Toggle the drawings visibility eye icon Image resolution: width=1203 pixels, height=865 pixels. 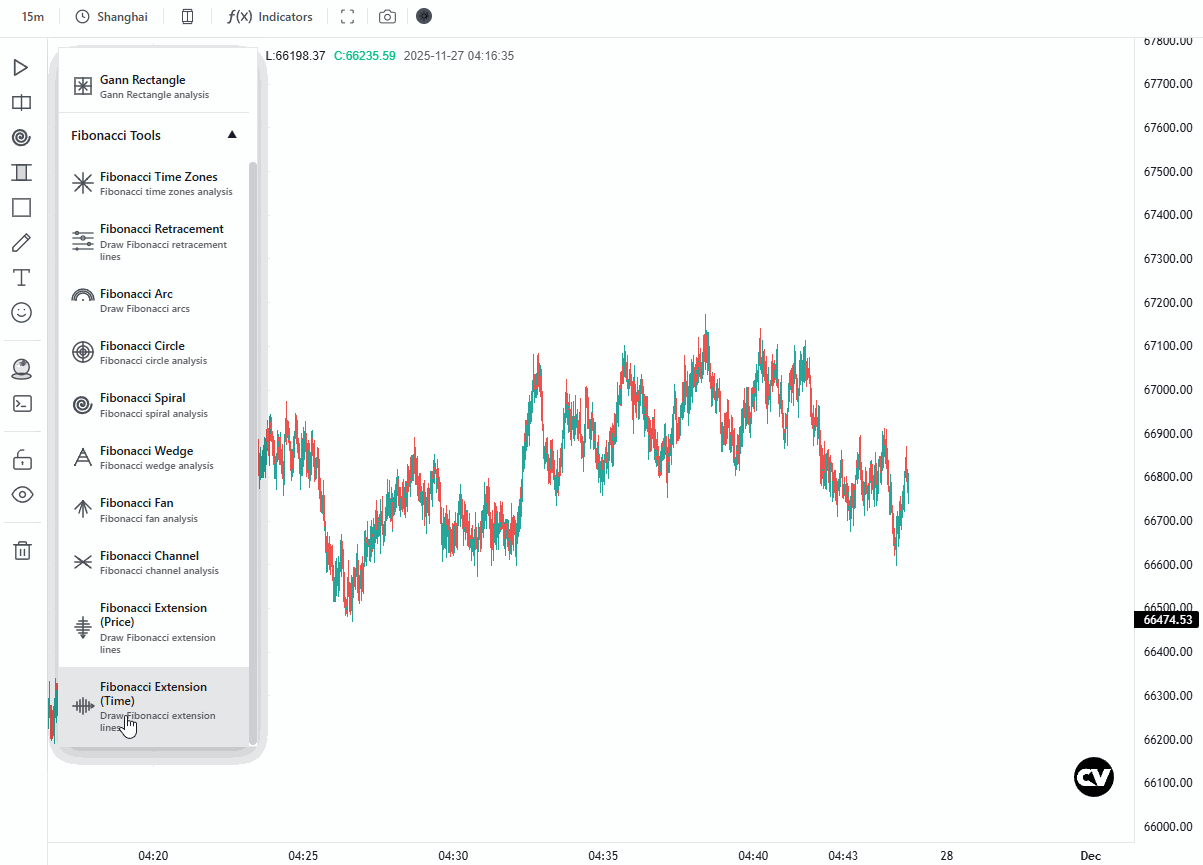click(22, 494)
